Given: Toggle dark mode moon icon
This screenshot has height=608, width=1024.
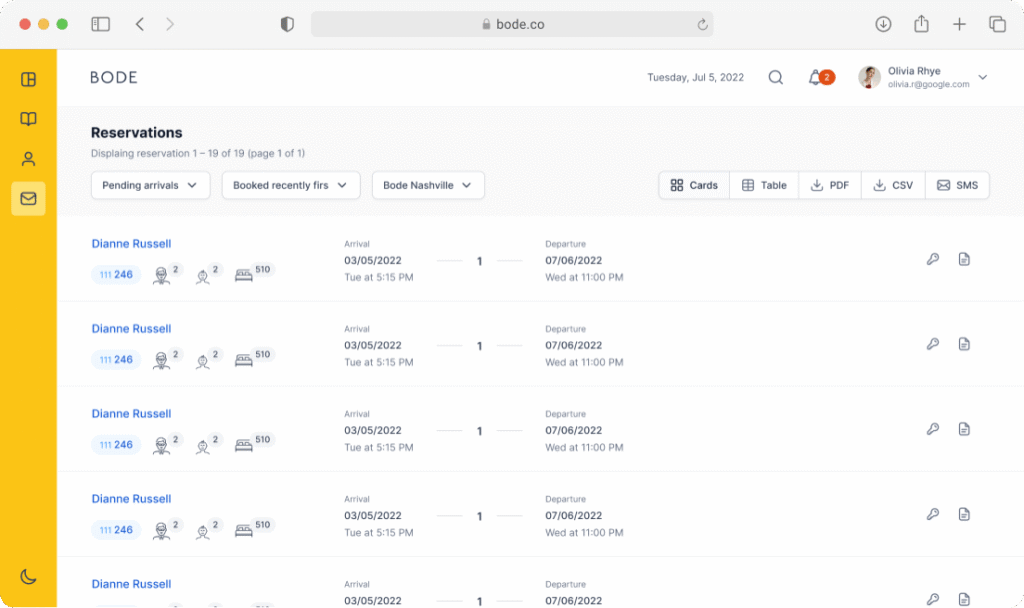Looking at the screenshot, I should [x=28, y=577].
